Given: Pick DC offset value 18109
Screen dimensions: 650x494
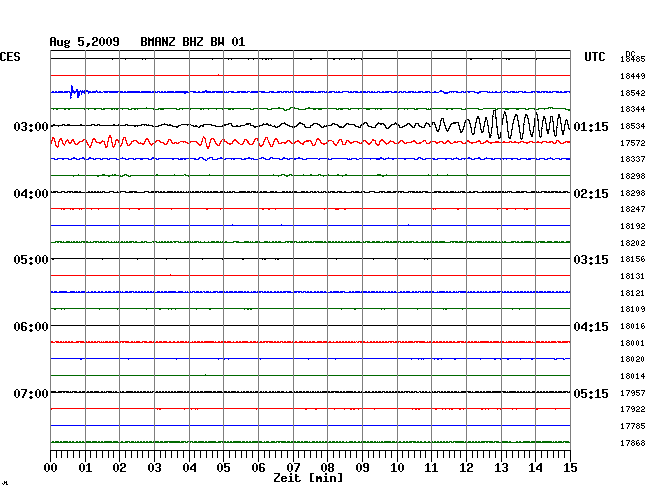Looking at the screenshot, I should coord(633,309).
